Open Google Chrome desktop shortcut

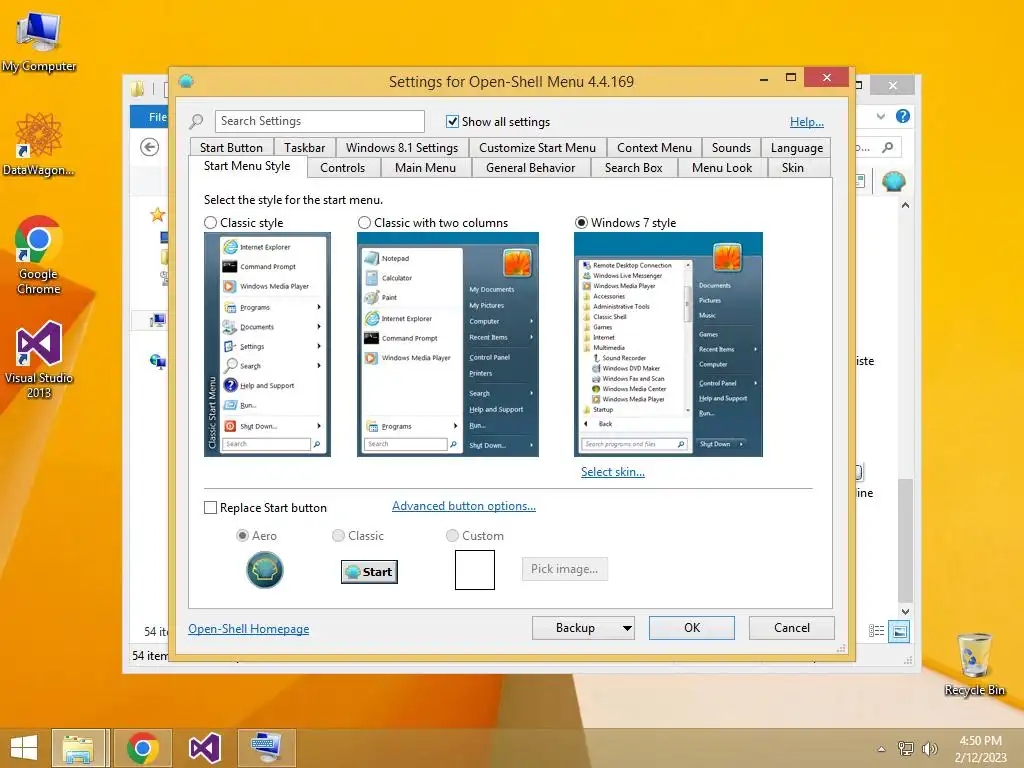tap(39, 255)
